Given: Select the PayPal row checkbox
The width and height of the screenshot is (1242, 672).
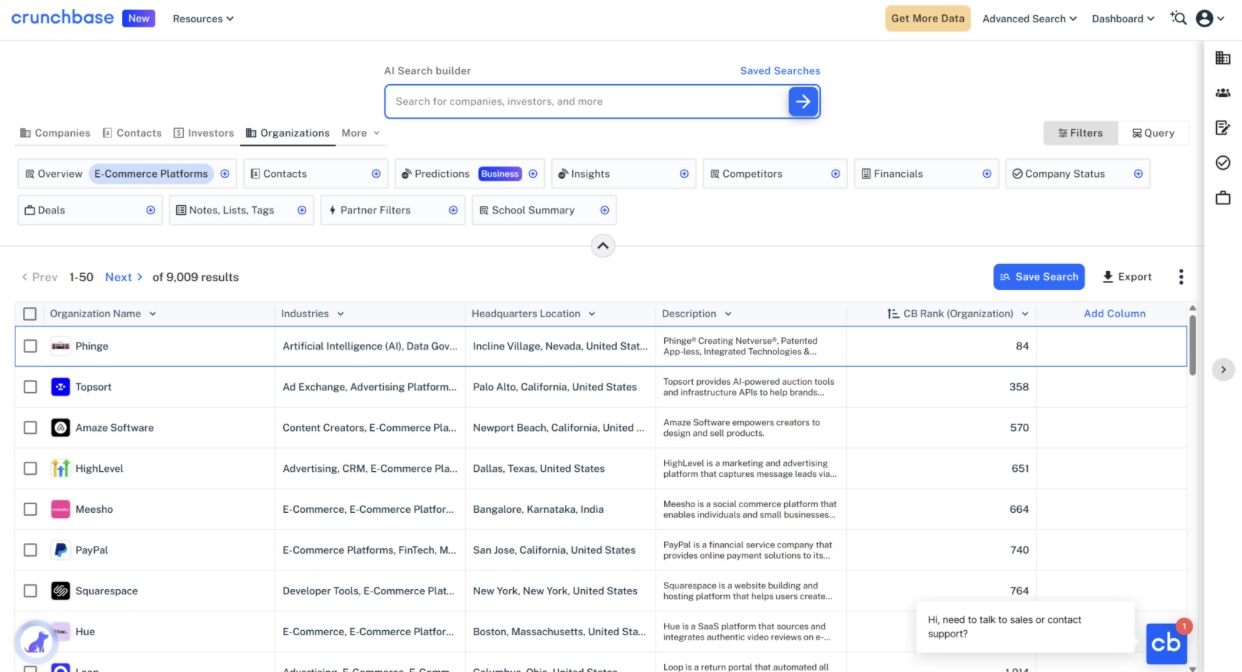Looking at the screenshot, I should (x=30, y=550).
